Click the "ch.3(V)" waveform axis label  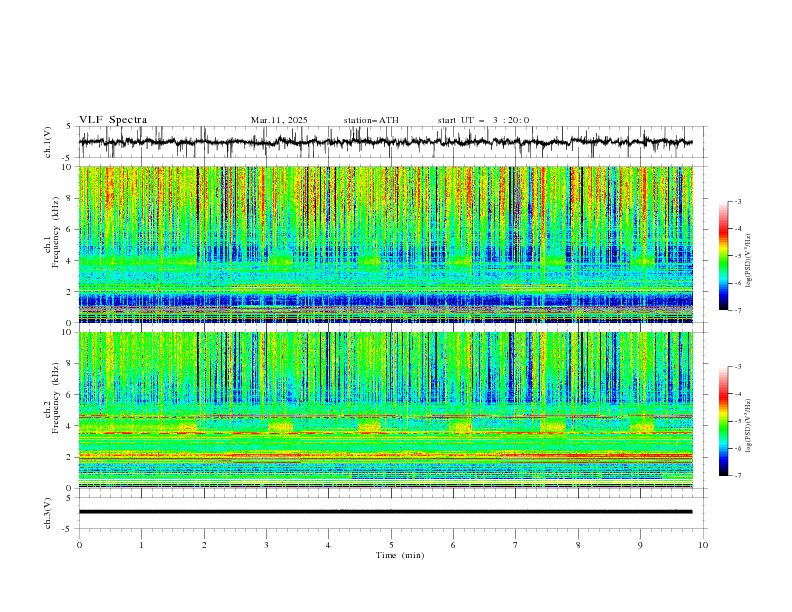coord(48,513)
